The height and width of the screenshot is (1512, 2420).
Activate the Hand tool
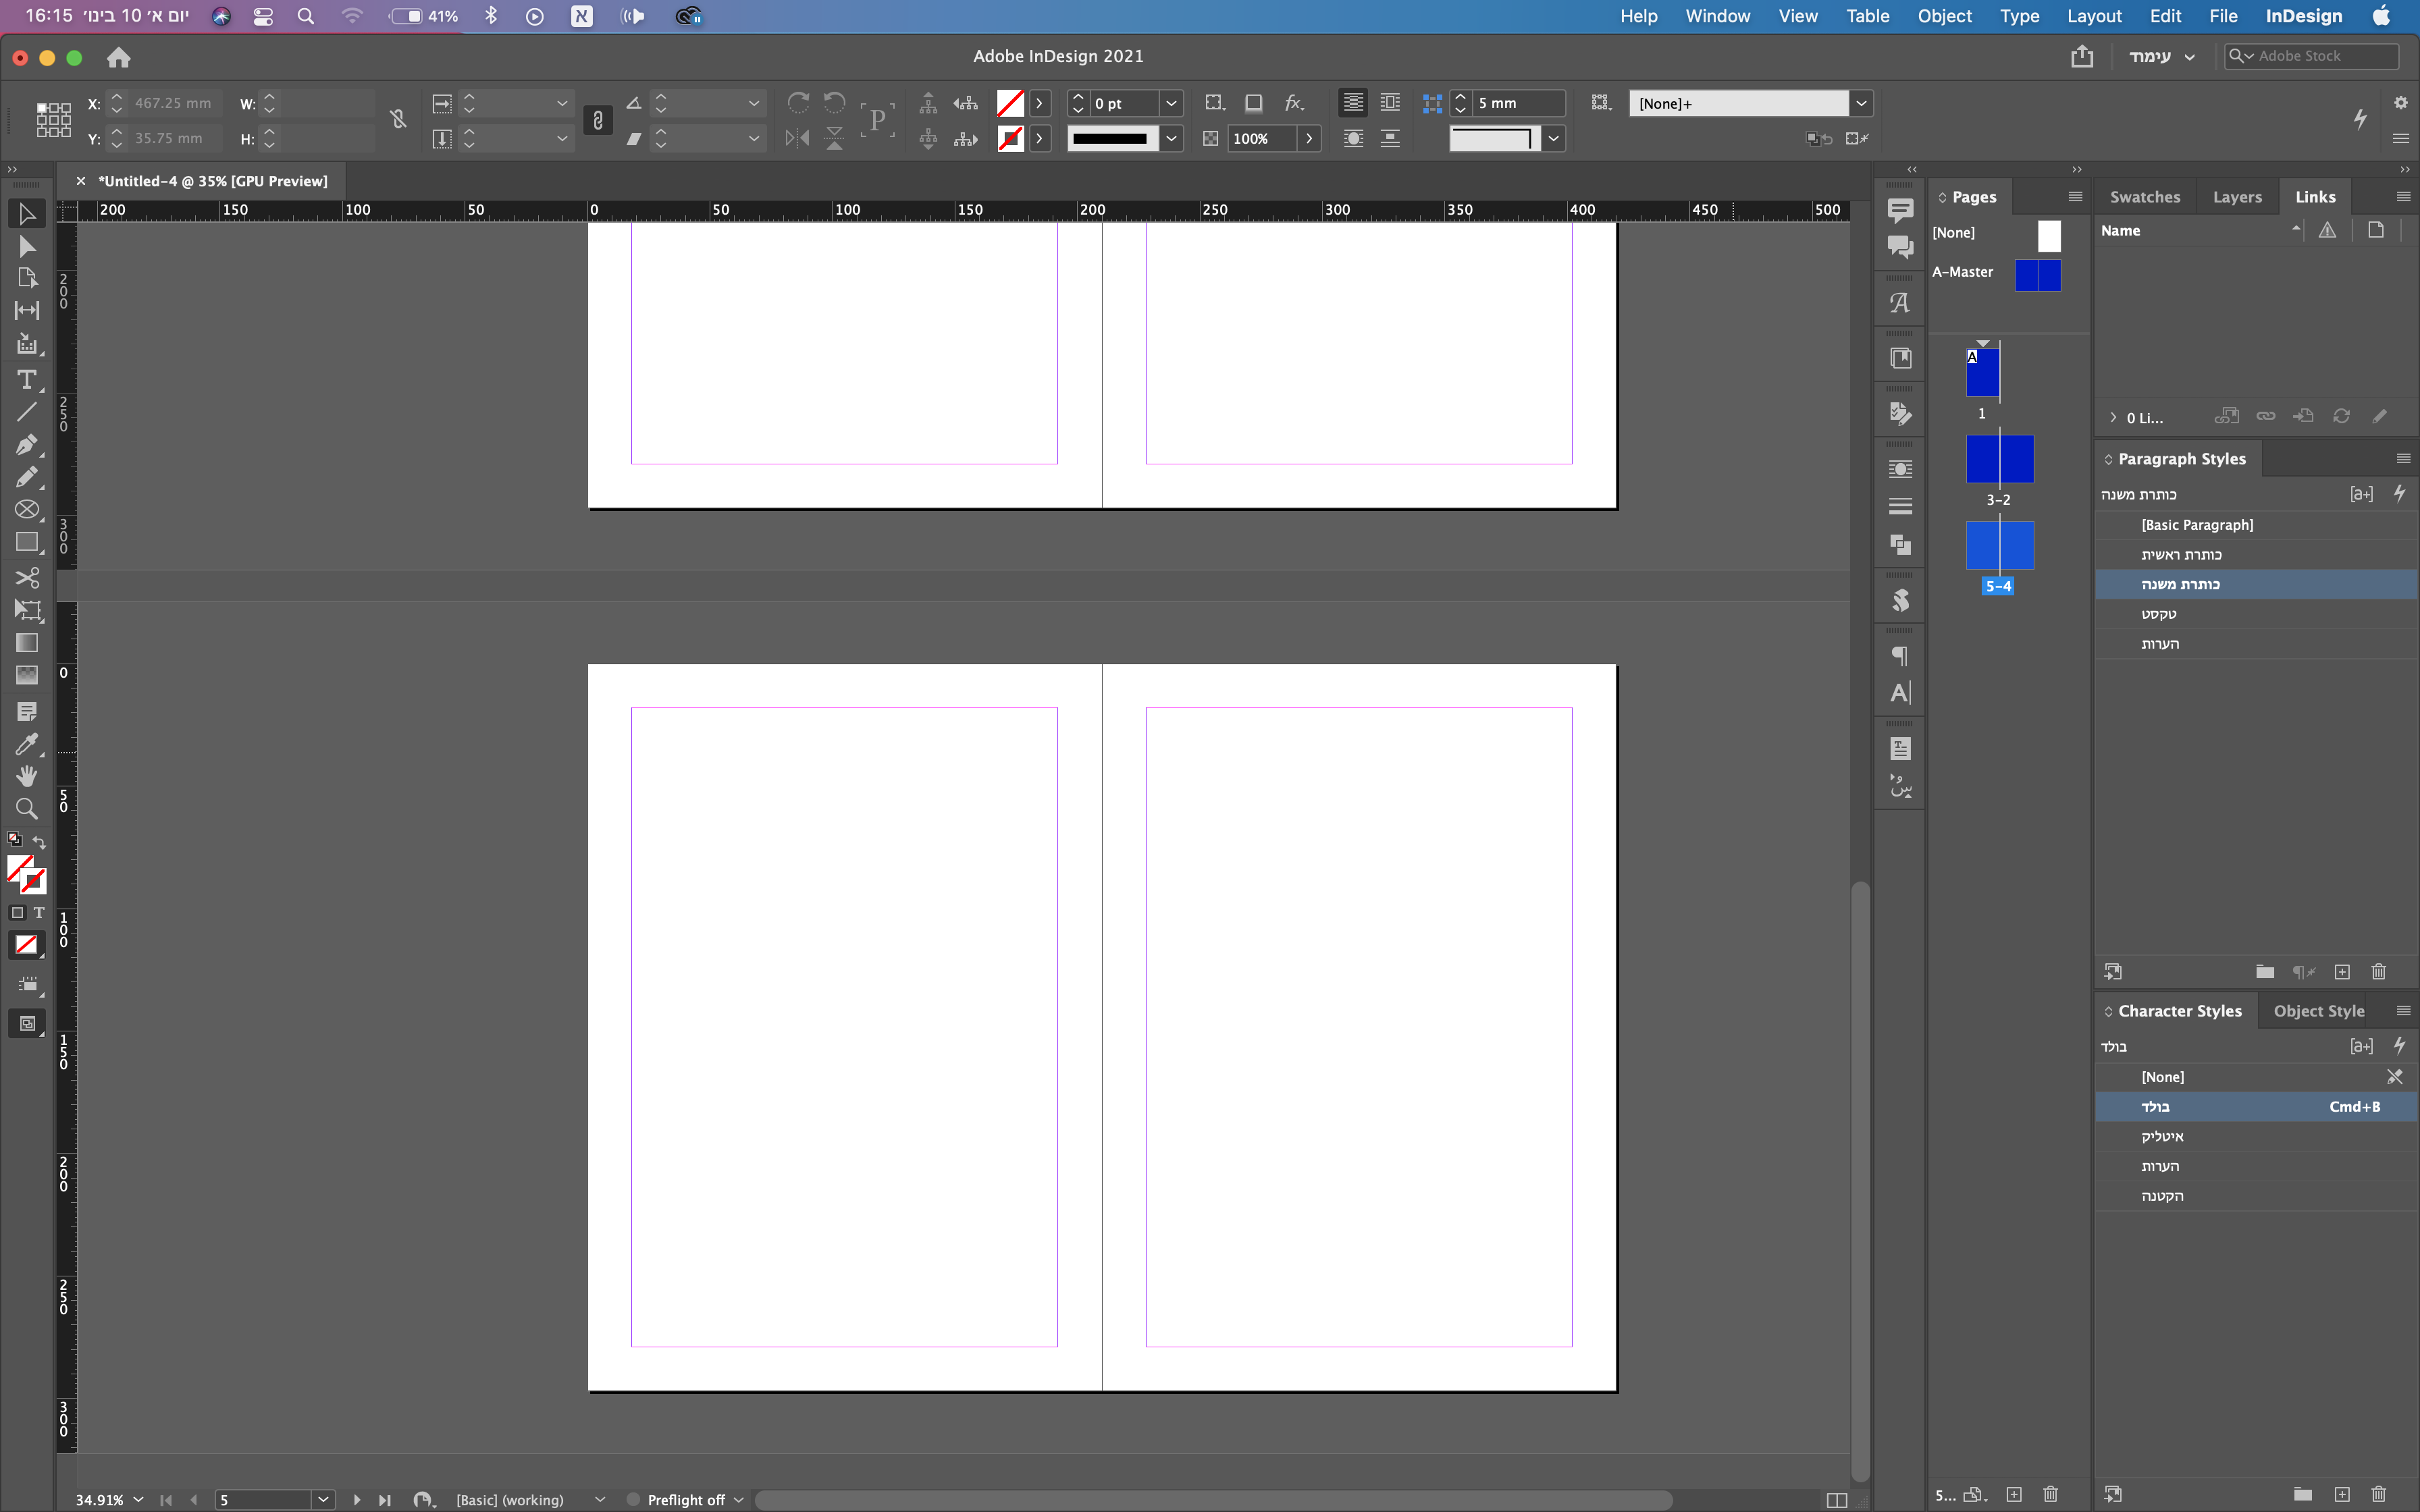[27, 776]
